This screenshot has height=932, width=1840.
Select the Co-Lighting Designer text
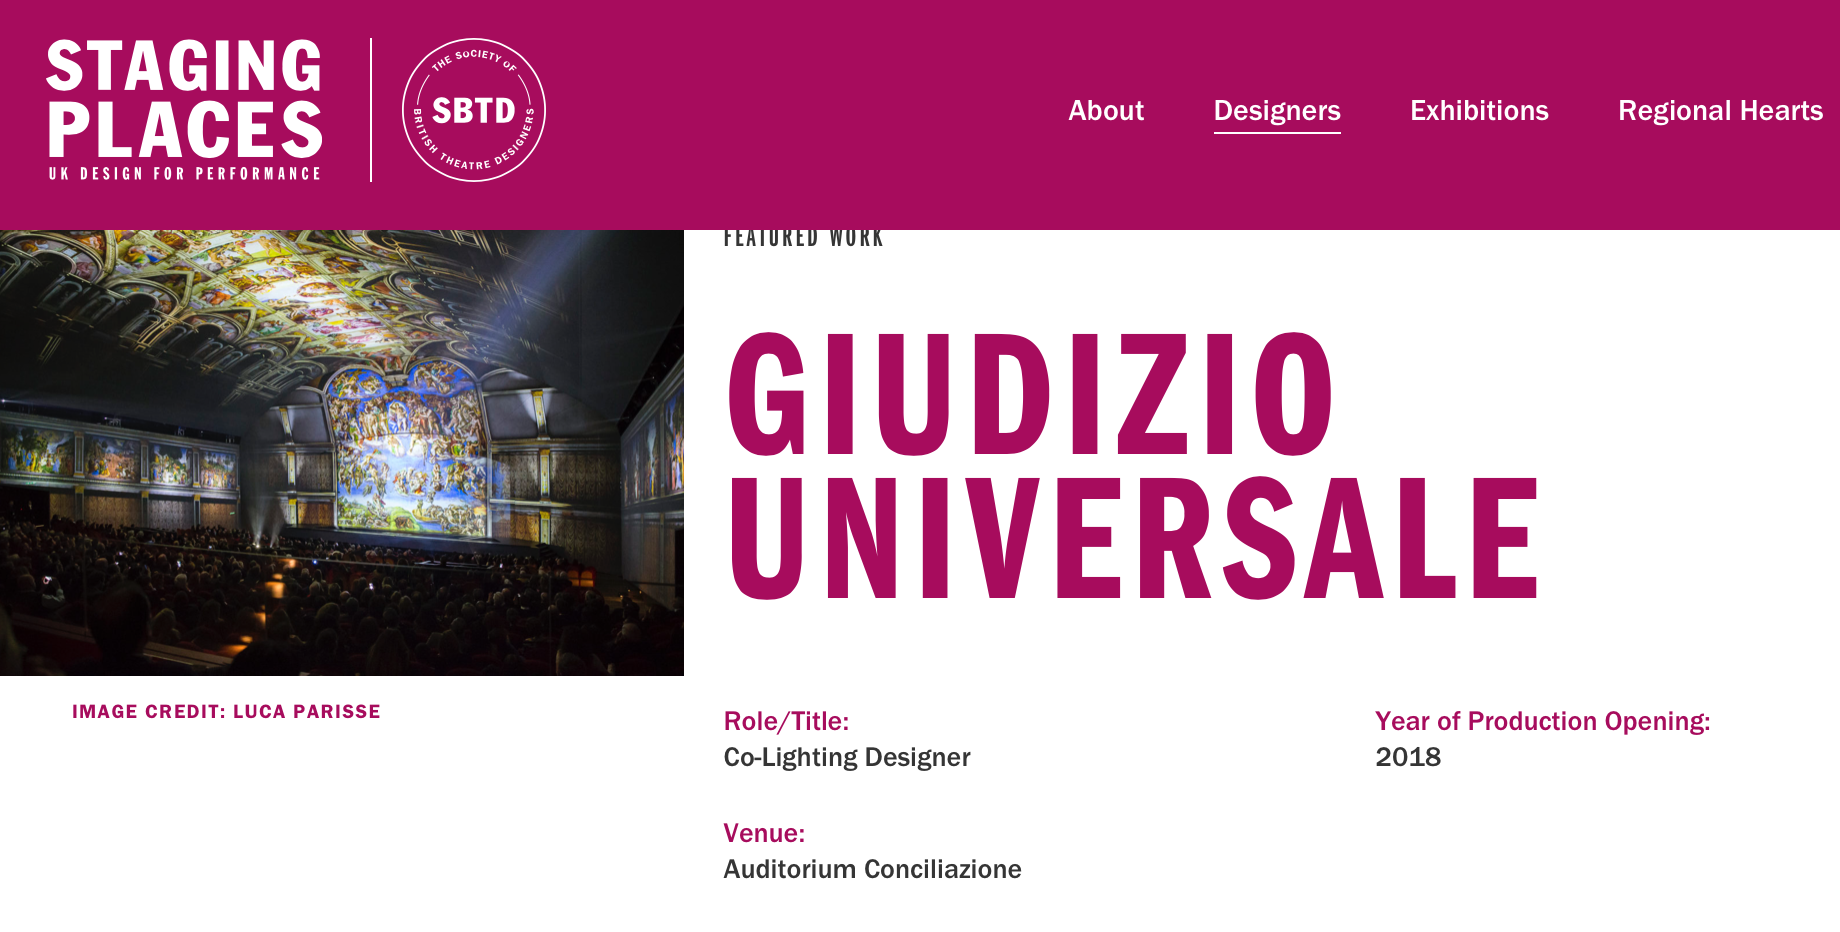(x=847, y=757)
